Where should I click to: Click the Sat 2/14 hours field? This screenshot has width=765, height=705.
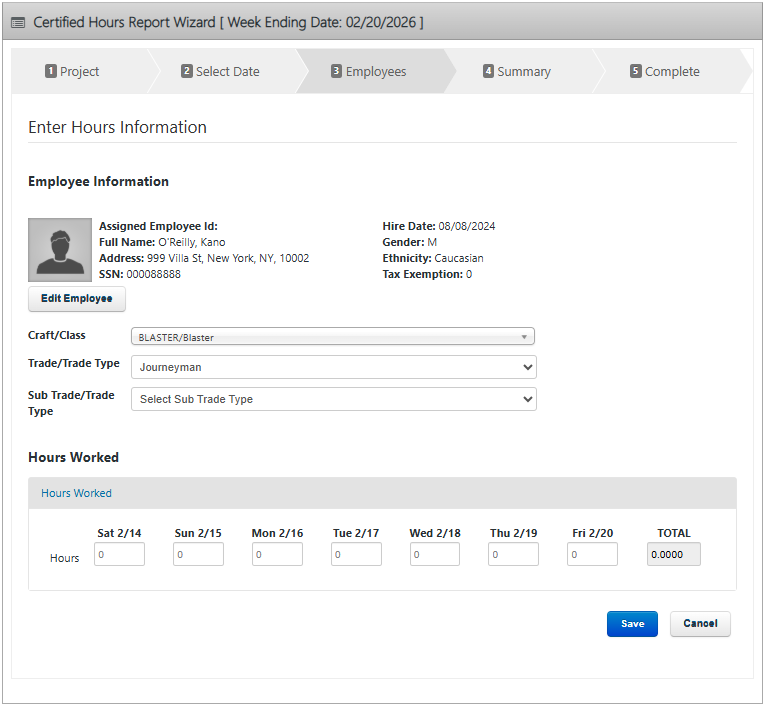tap(120, 554)
